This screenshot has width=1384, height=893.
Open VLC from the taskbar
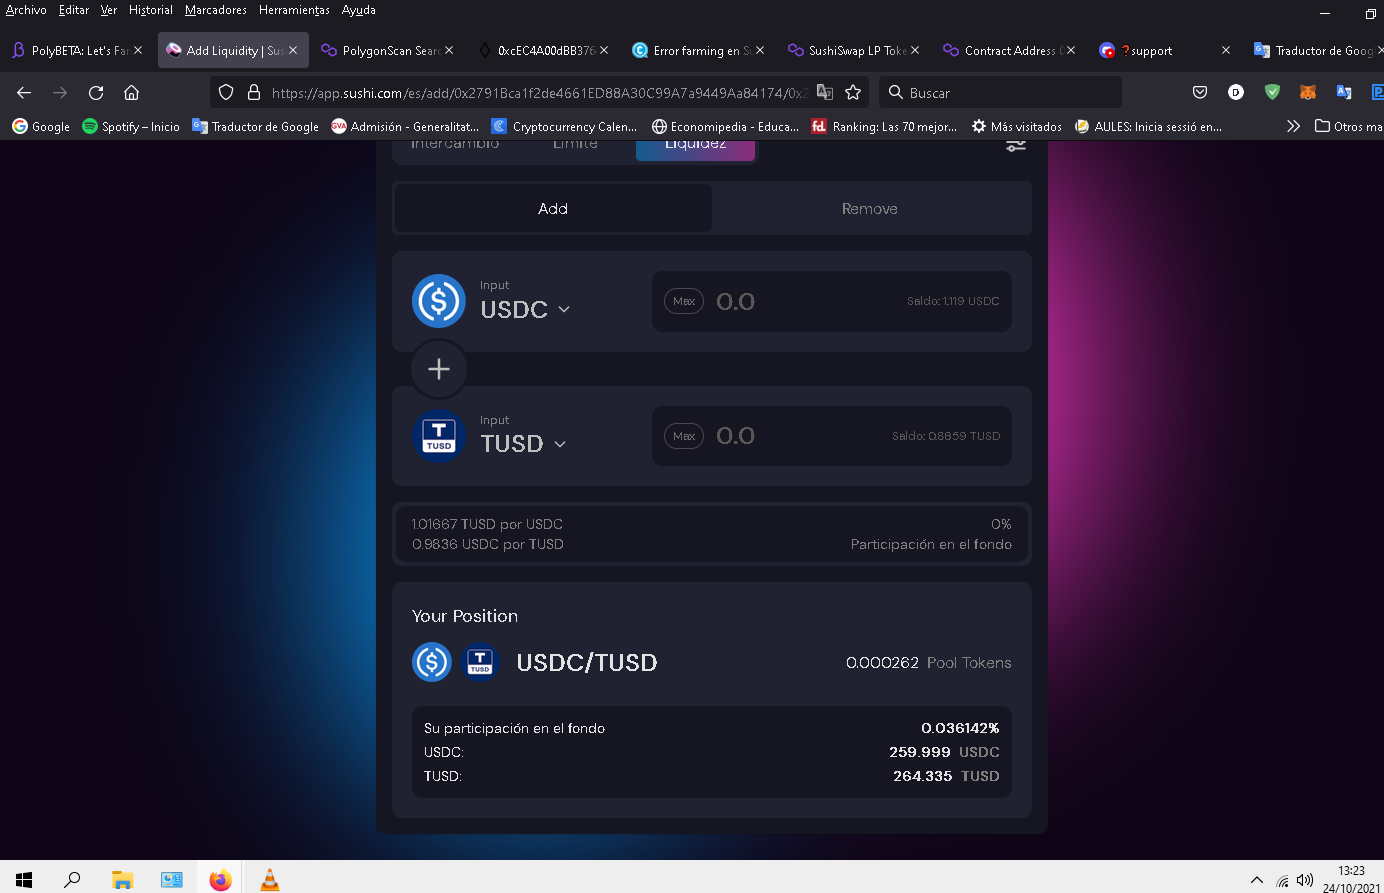pyautogui.click(x=269, y=880)
